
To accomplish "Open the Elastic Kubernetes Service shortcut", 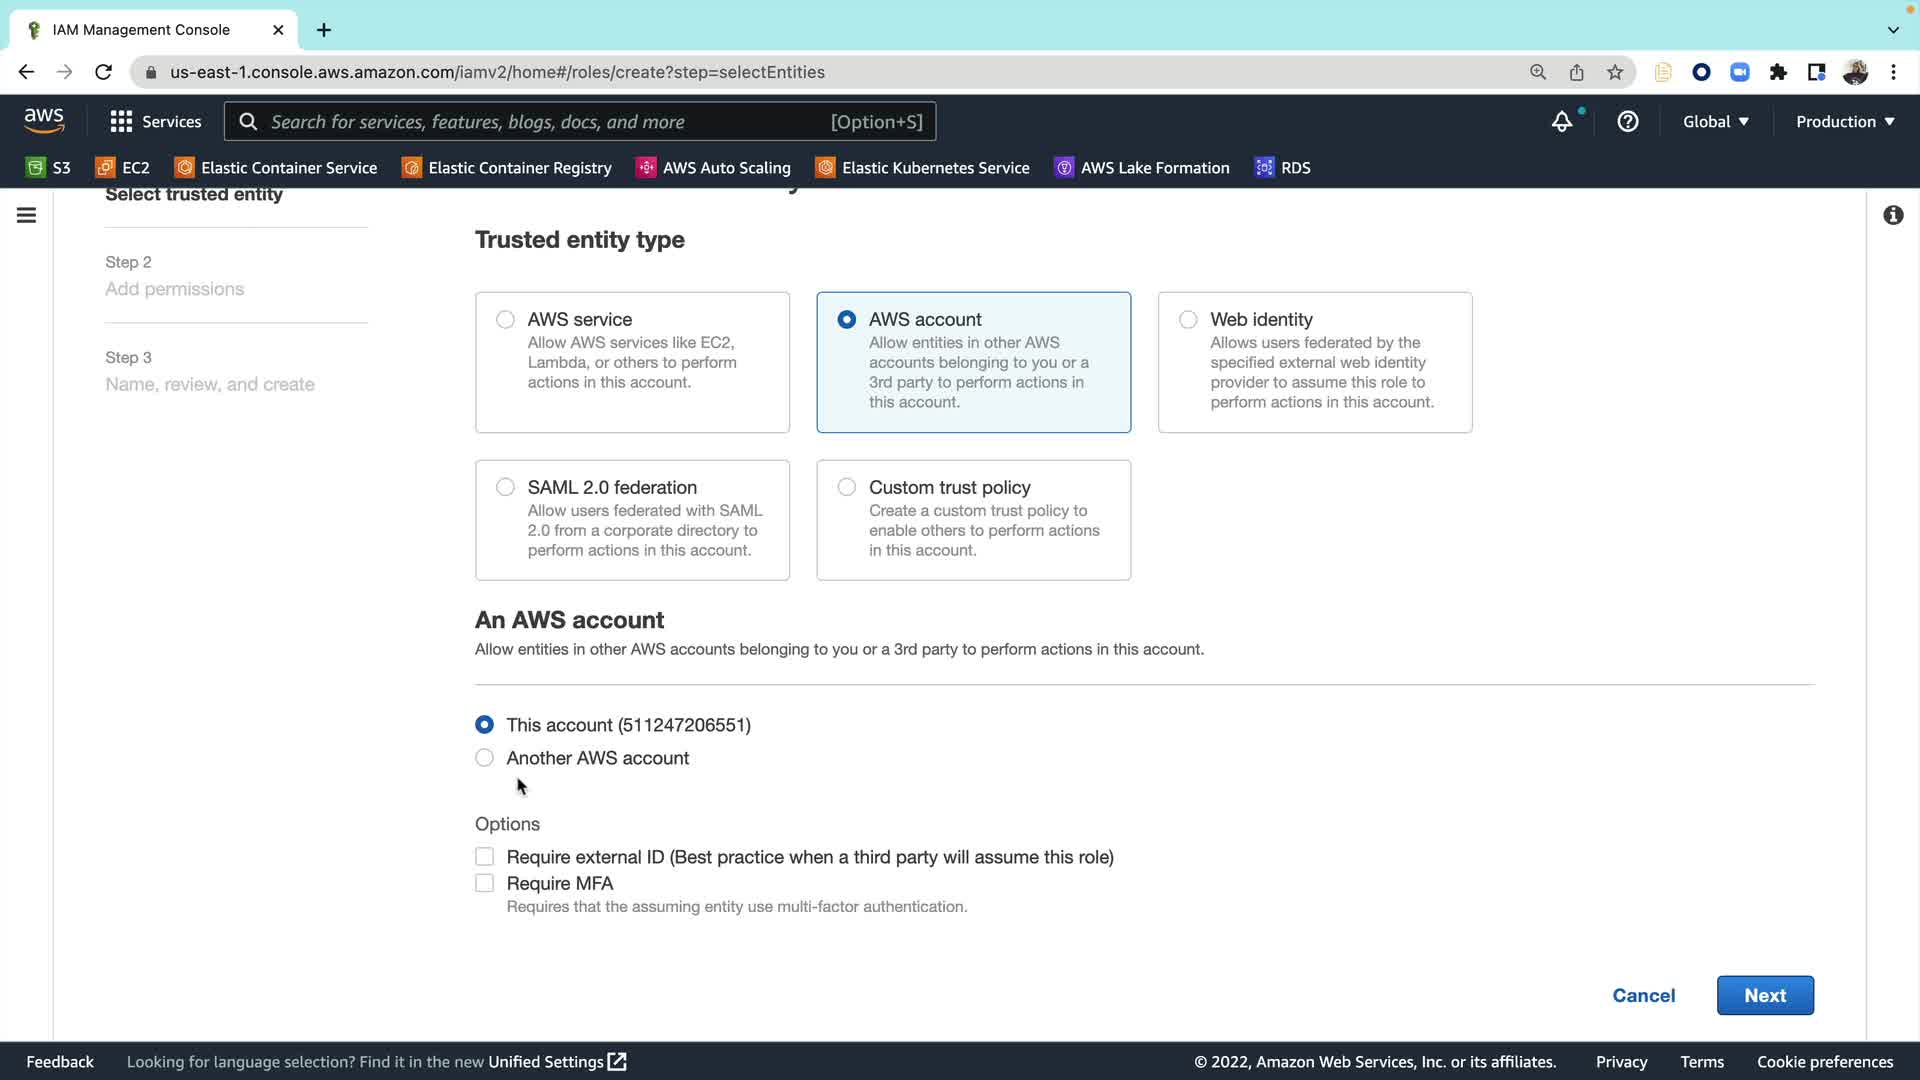I will (x=922, y=168).
